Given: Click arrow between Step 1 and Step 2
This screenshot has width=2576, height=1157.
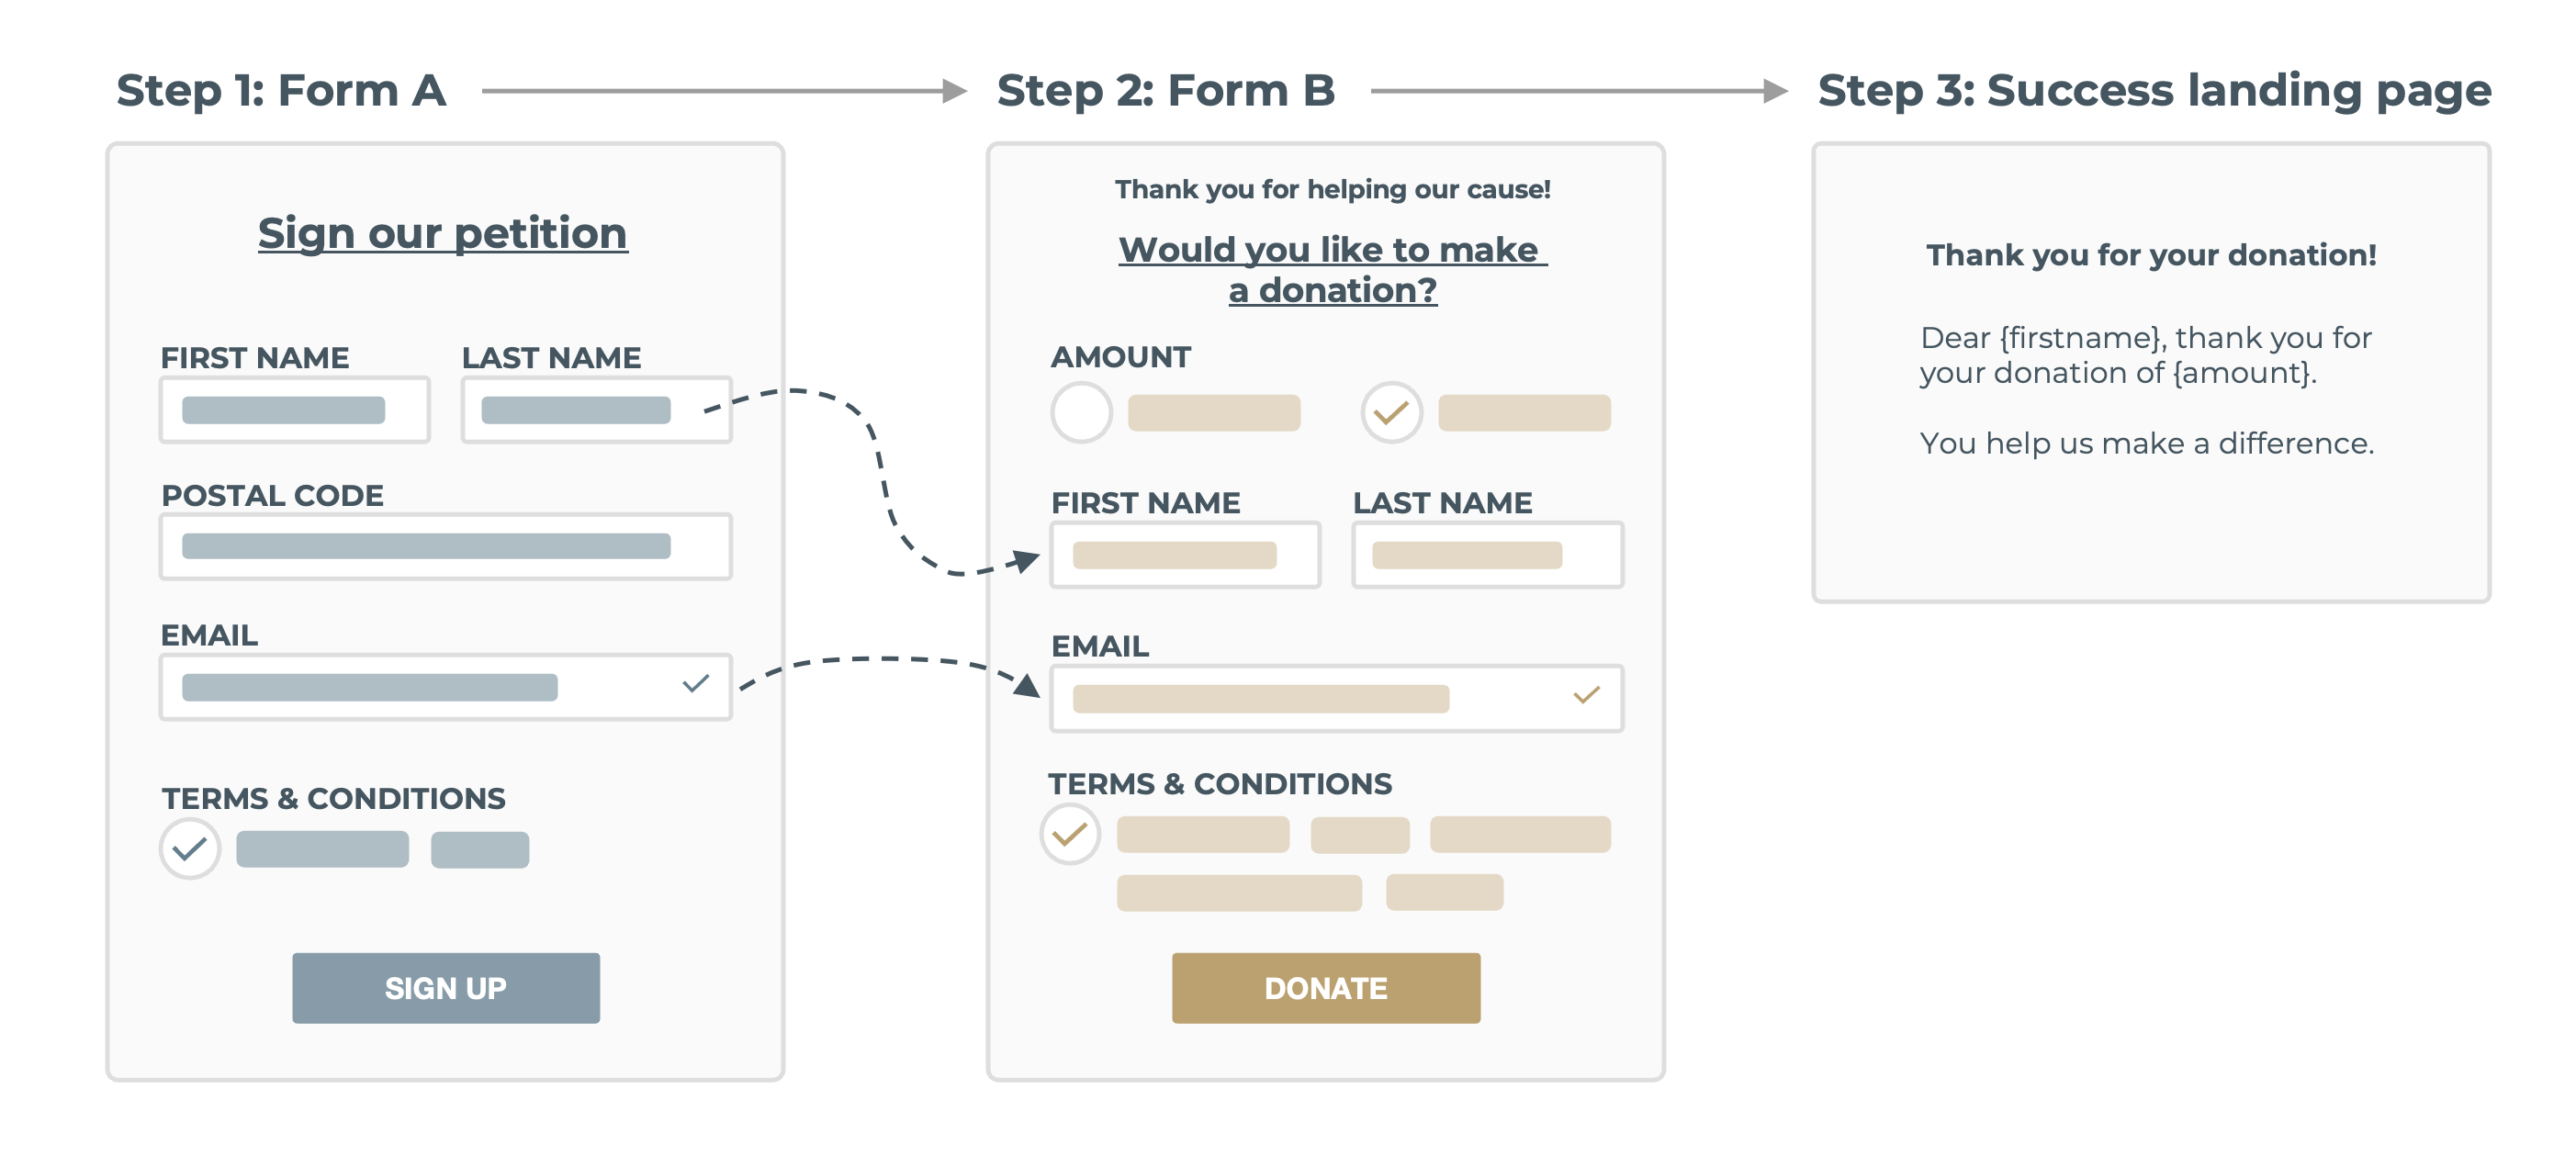Looking at the screenshot, I should coord(724,91).
